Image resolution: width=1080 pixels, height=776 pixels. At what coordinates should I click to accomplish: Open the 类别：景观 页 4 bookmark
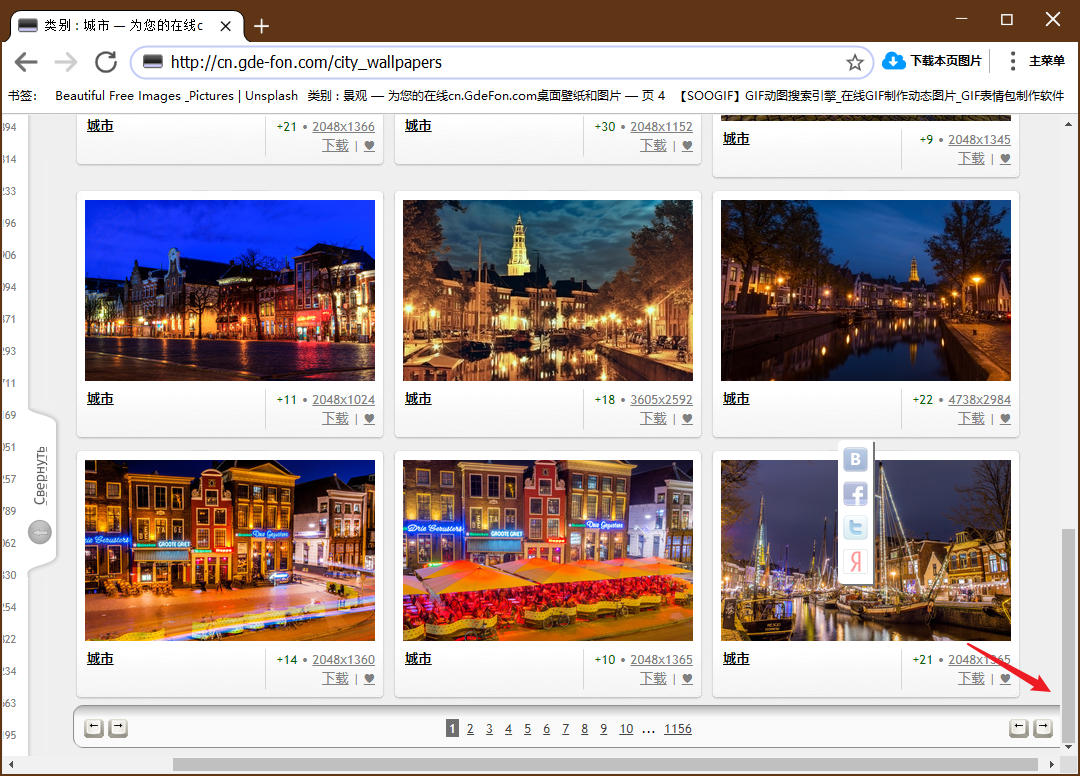coord(486,96)
